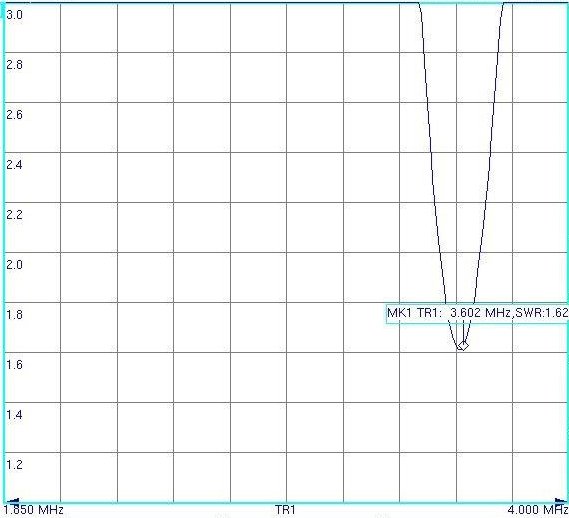Viewport: 569px width, 518px height.
Task: Click the TR1 trace label below chart
Action: pyautogui.click(x=285, y=510)
